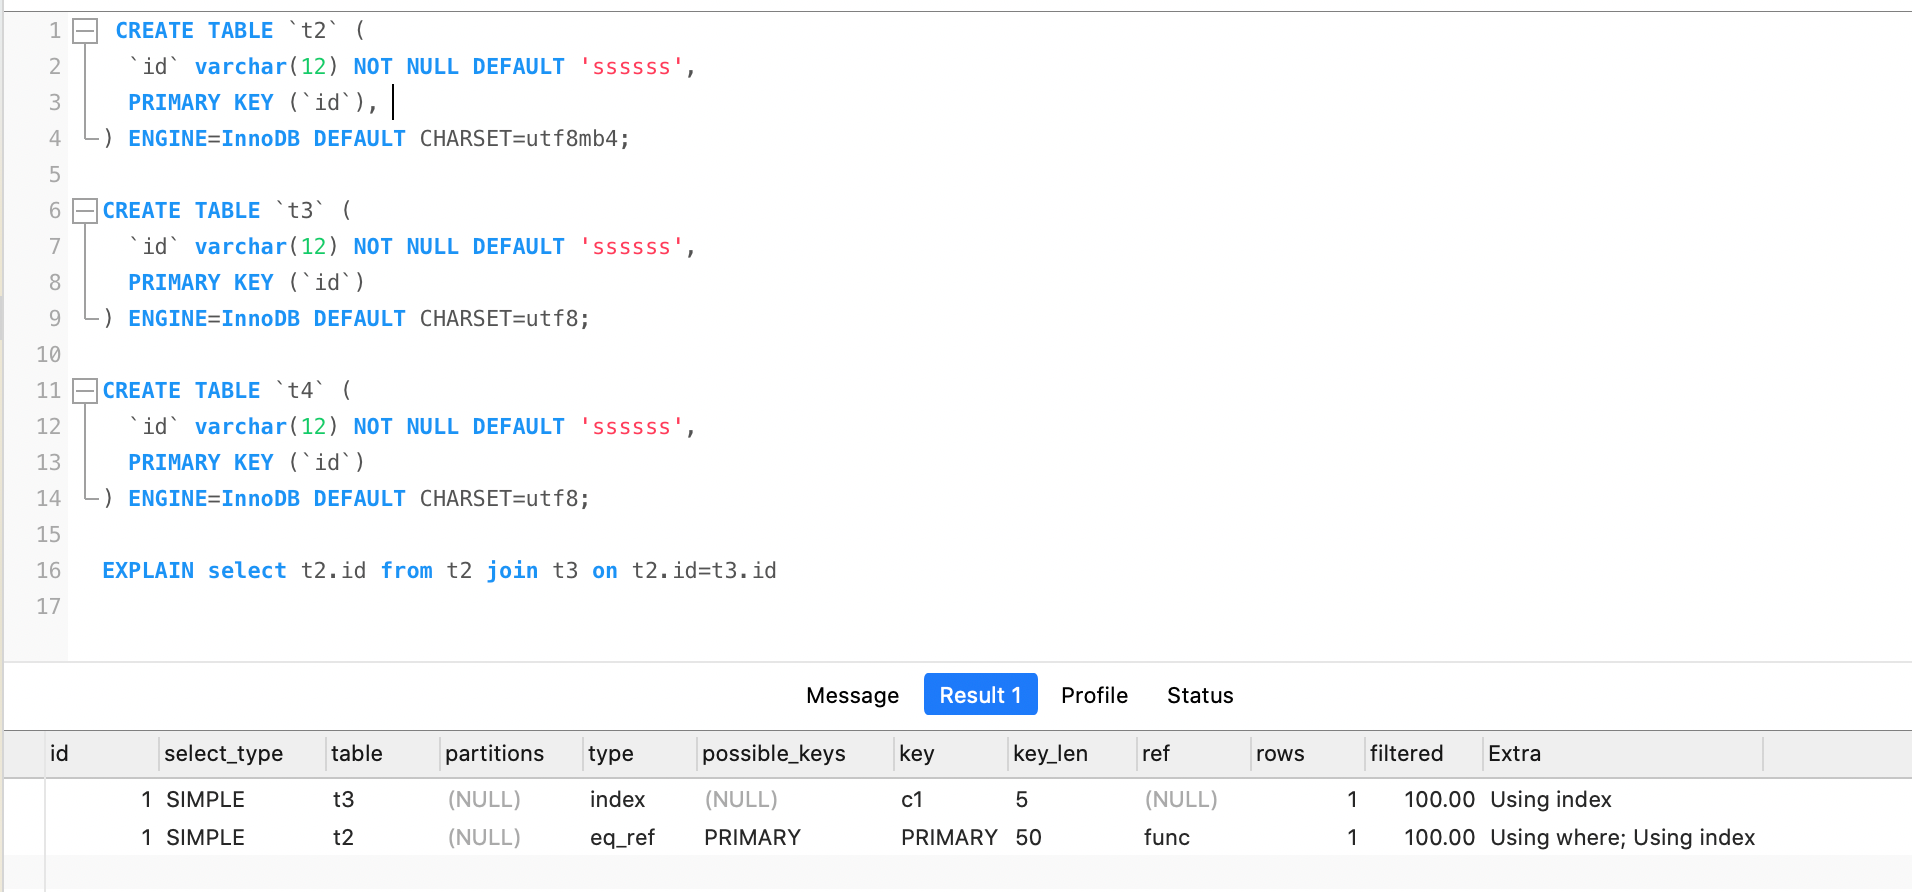Viewport: 1912px width, 892px height.
Task: Click the c1 cell in key column
Action: 912,800
